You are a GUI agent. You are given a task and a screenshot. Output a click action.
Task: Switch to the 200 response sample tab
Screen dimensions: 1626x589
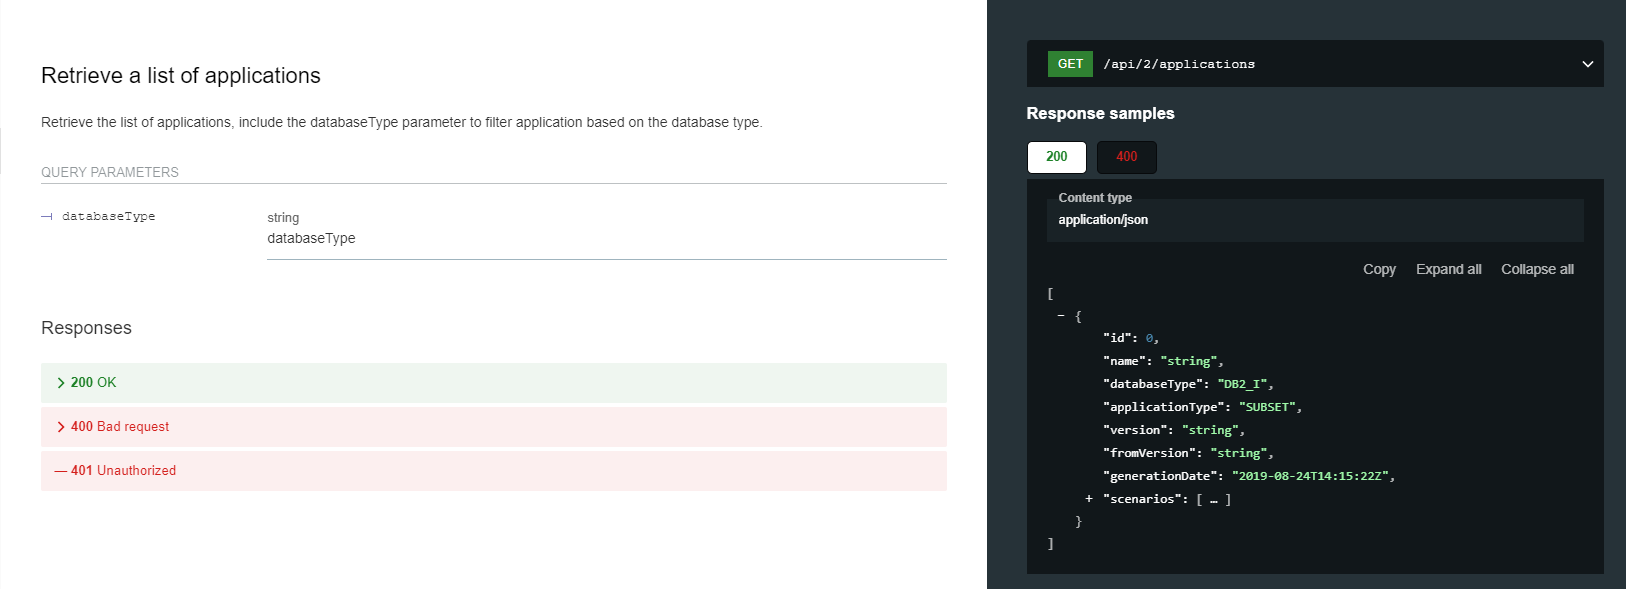coord(1056,157)
